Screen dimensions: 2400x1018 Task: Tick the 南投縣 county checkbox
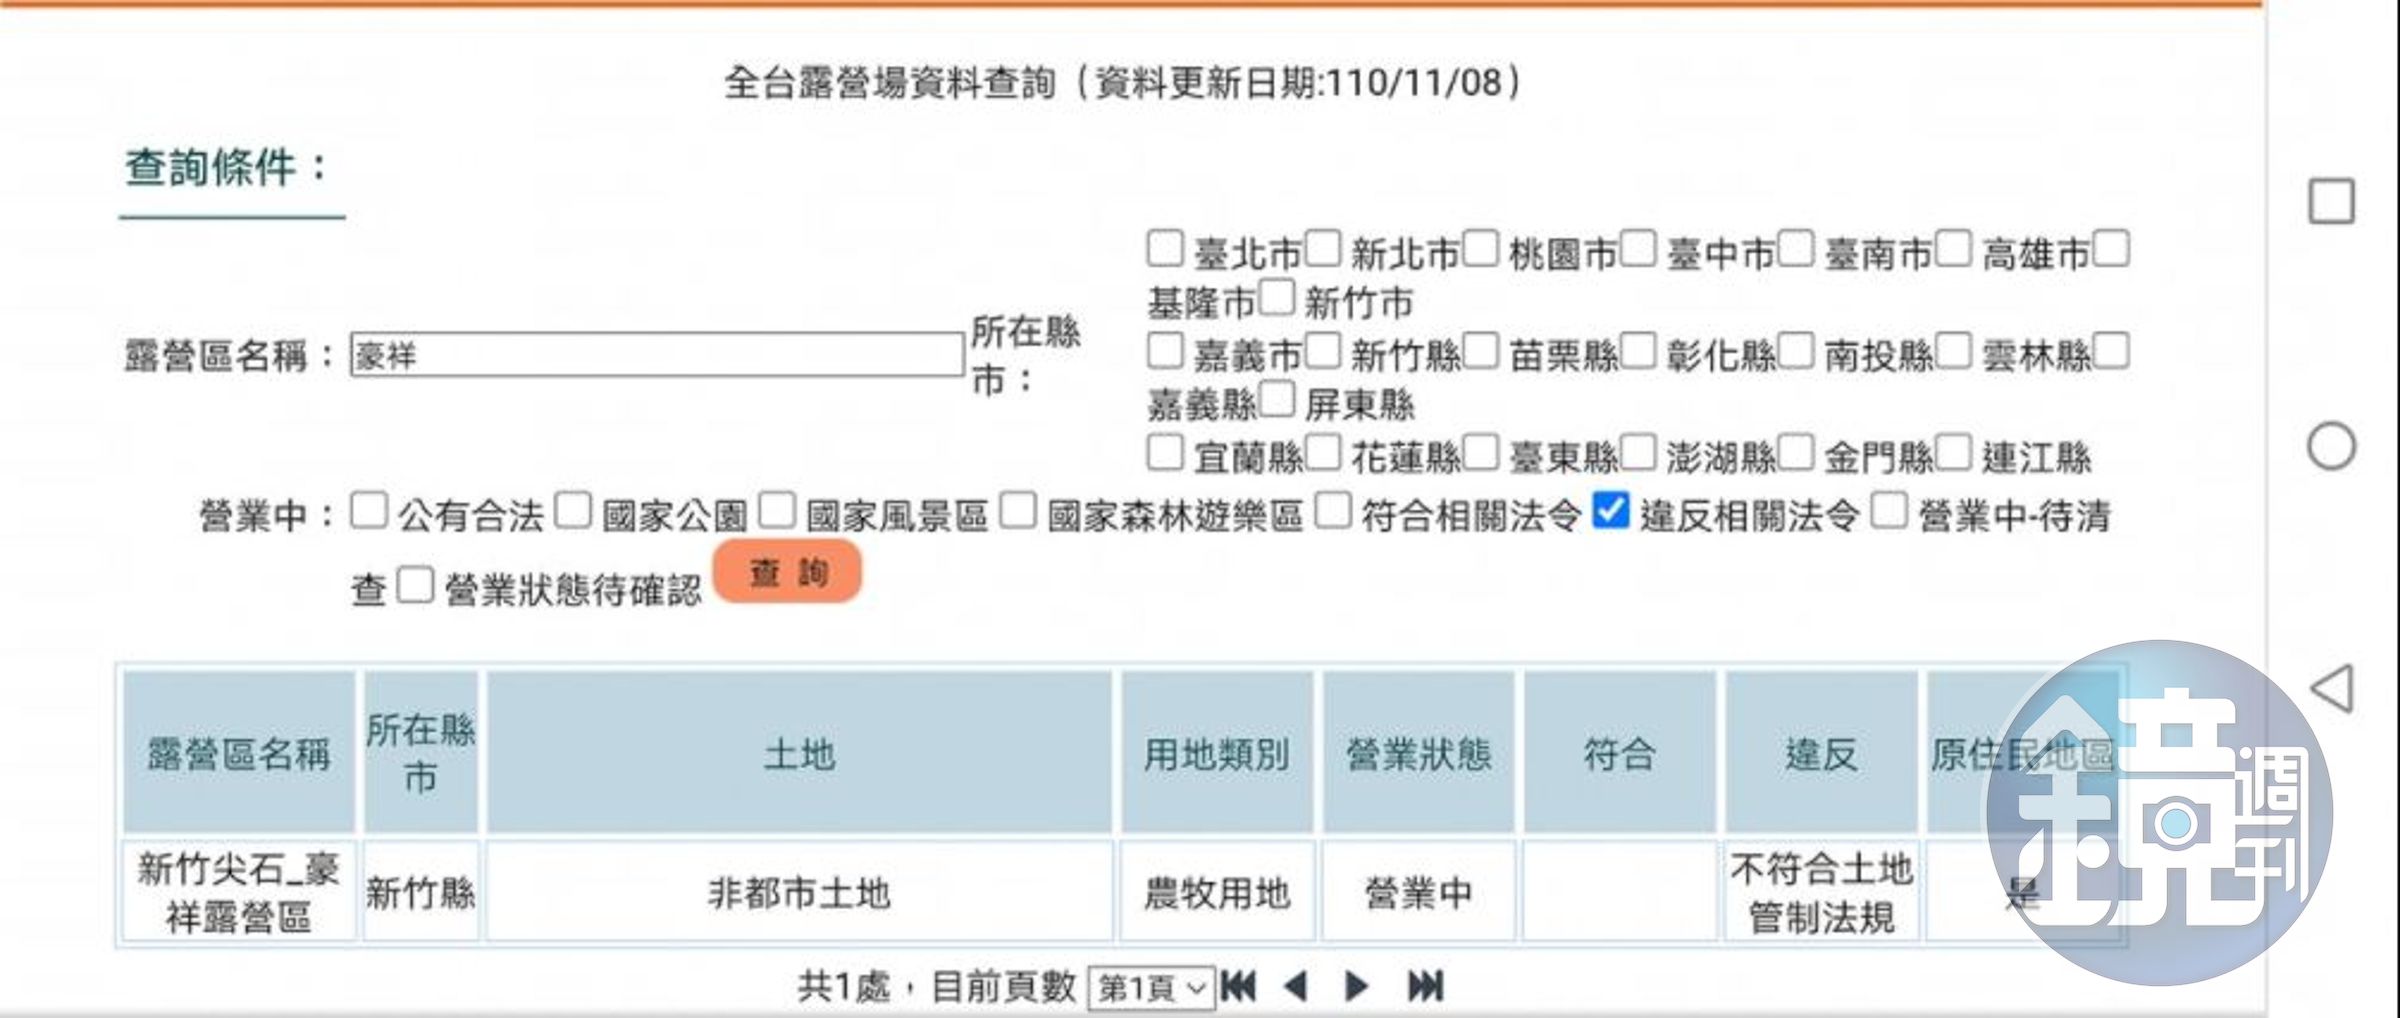coord(1795,350)
